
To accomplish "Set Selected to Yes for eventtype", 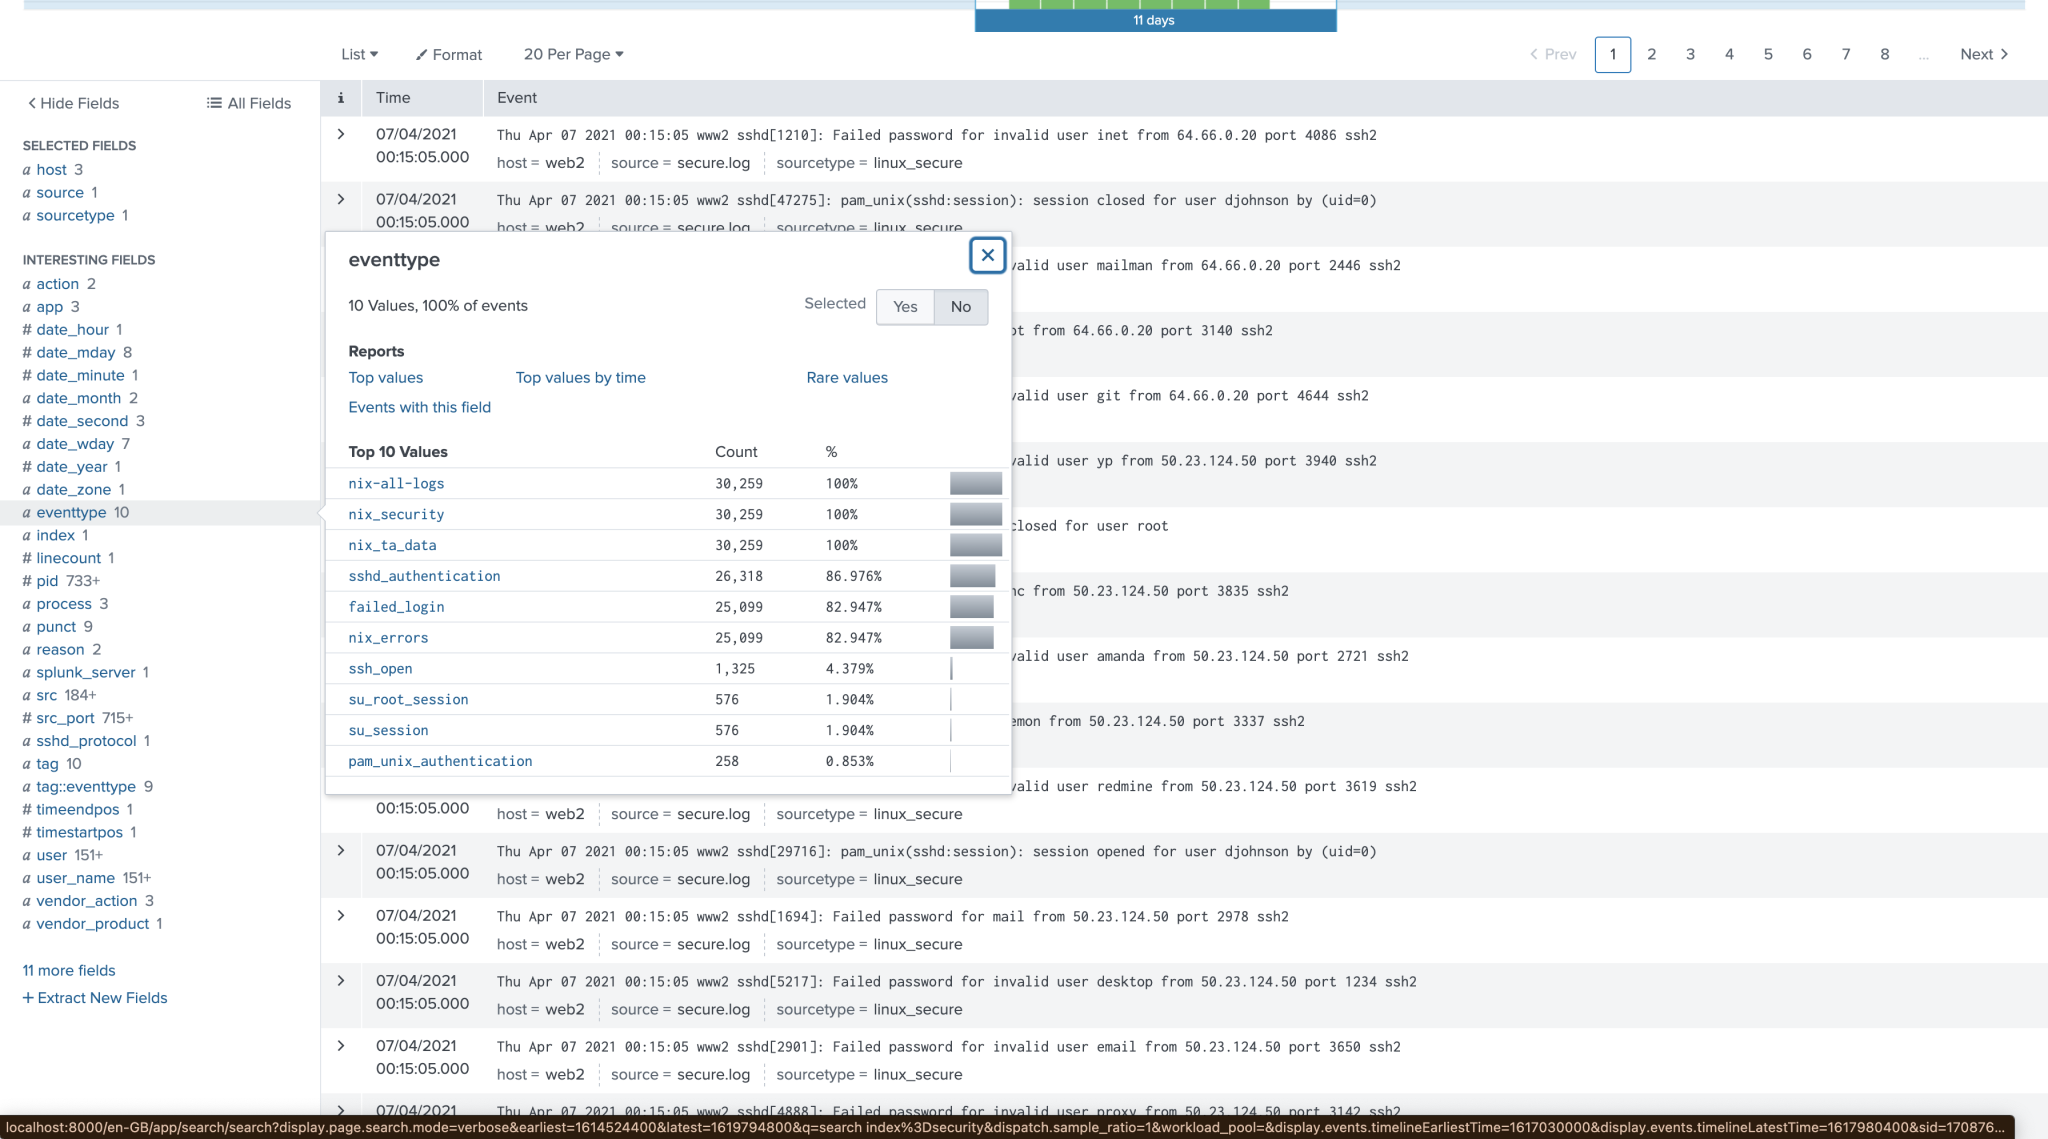I will coord(904,307).
